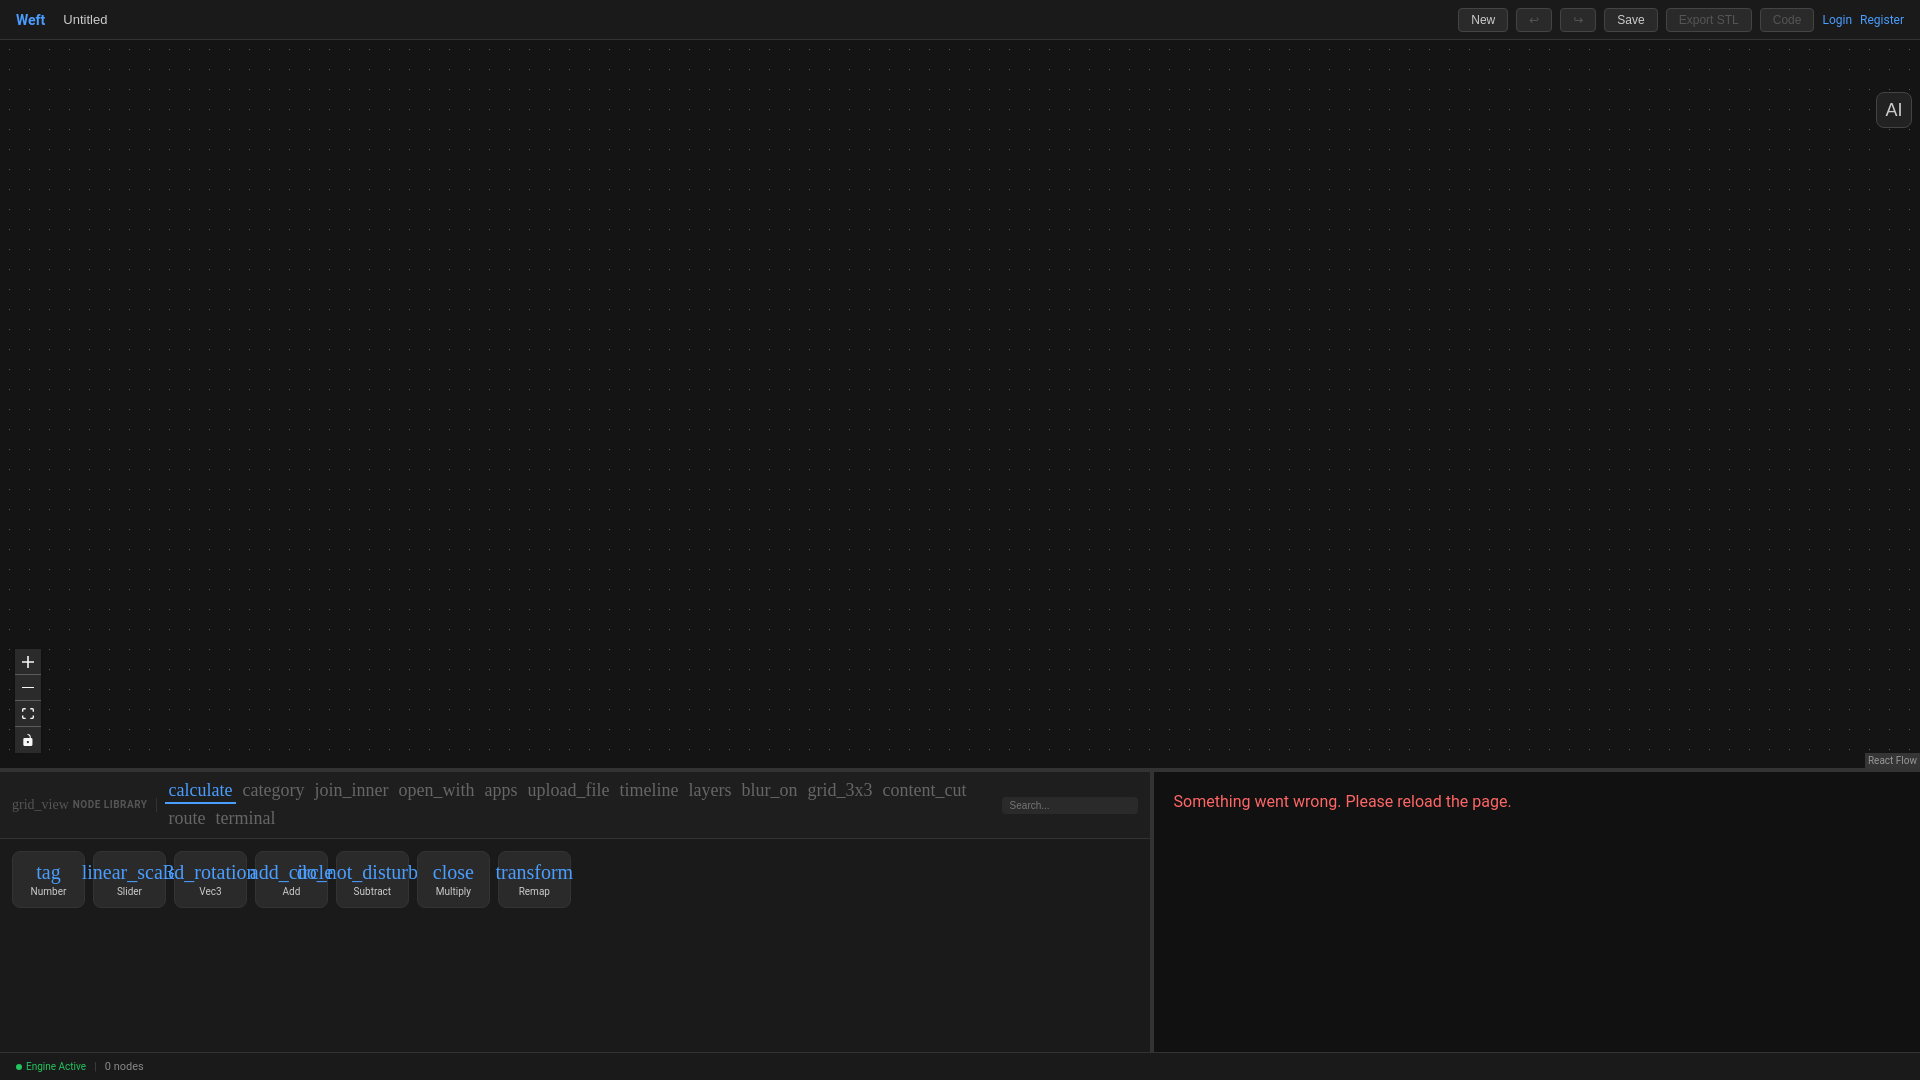Screen dimensions: 1920x1080
Task: Click the Engine Active status indicator
Action: pyautogui.click(x=51, y=1067)
